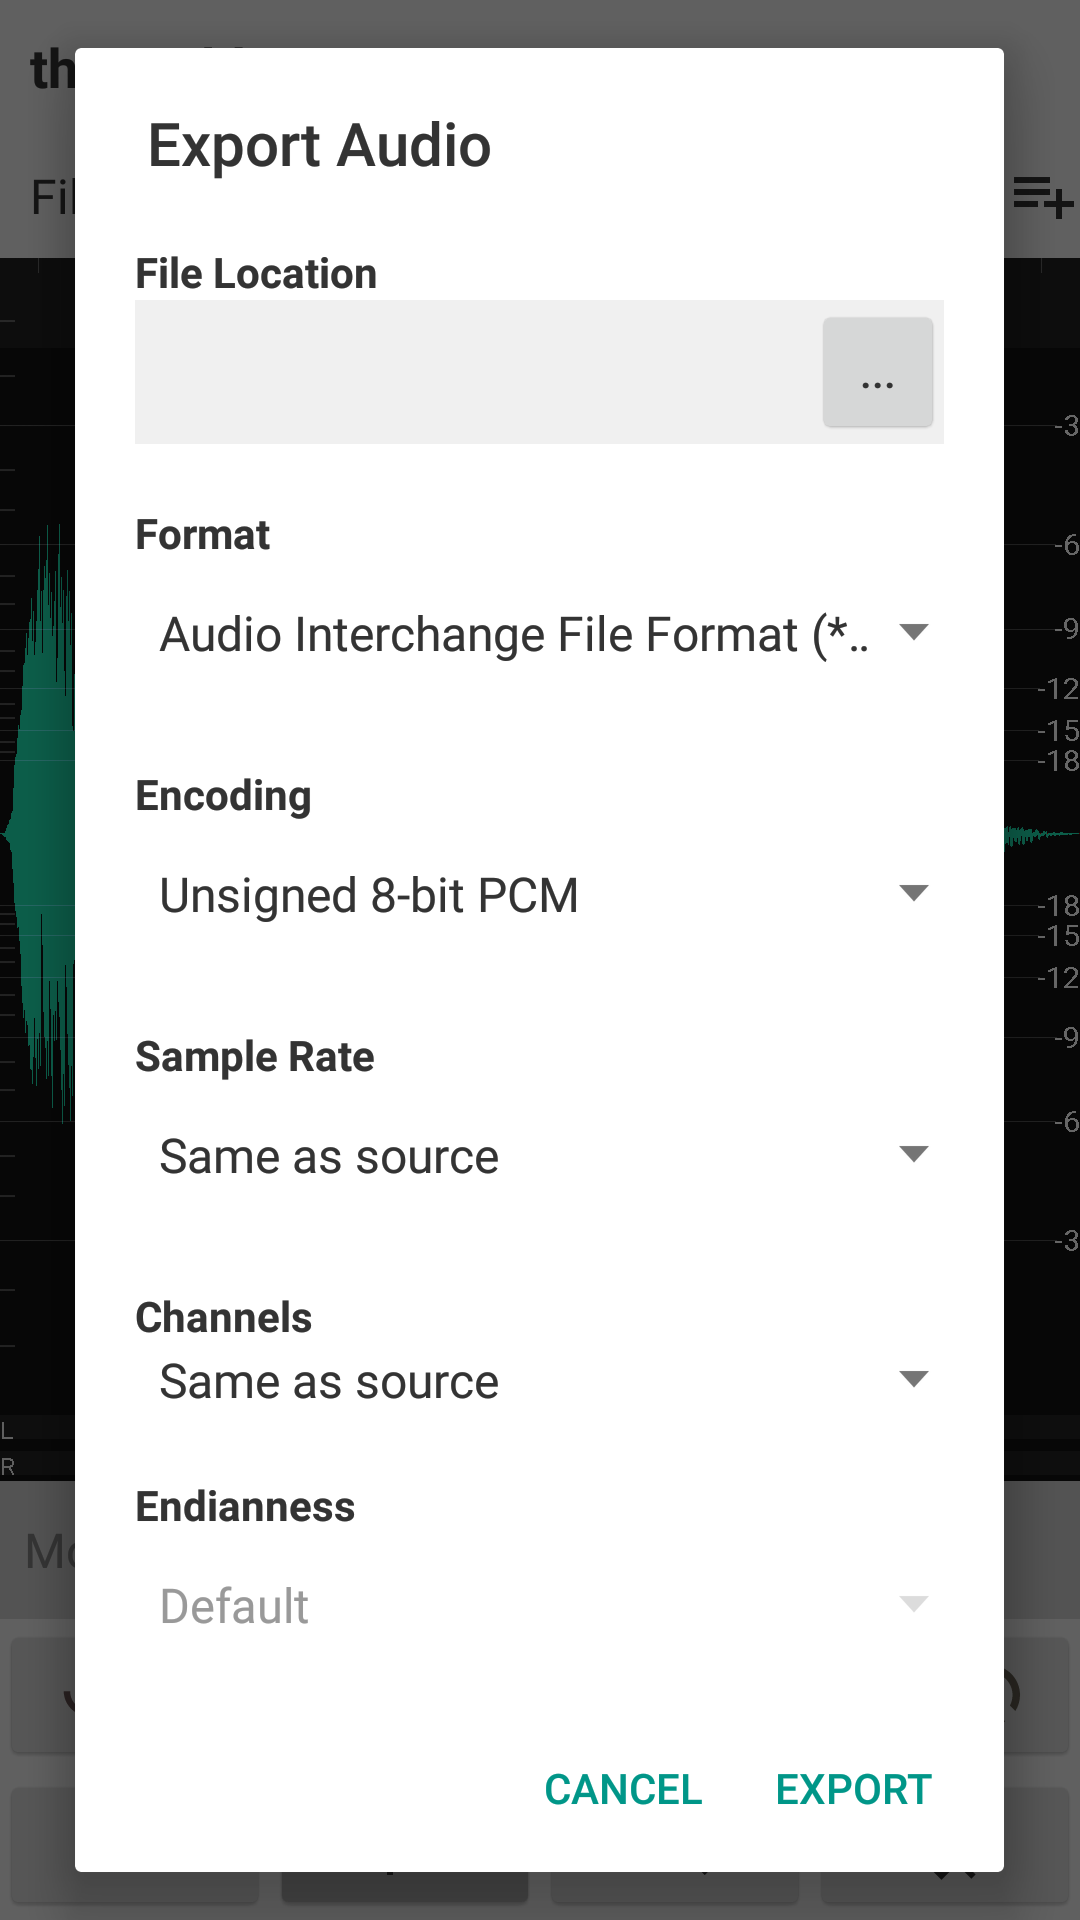Tap the Default endianness value

pos(234,1604)
